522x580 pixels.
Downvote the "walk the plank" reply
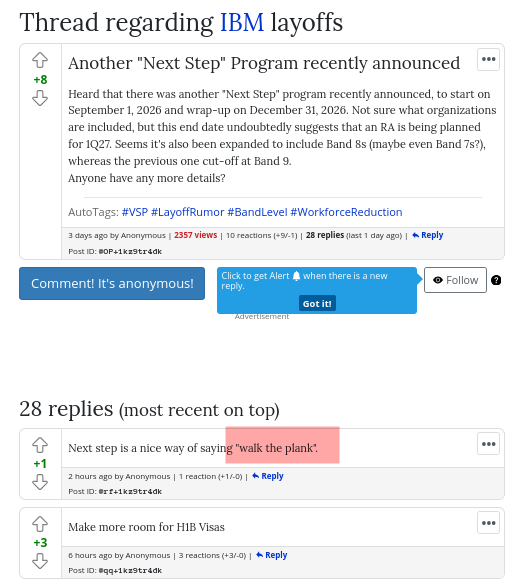click(x=40, y=482)
